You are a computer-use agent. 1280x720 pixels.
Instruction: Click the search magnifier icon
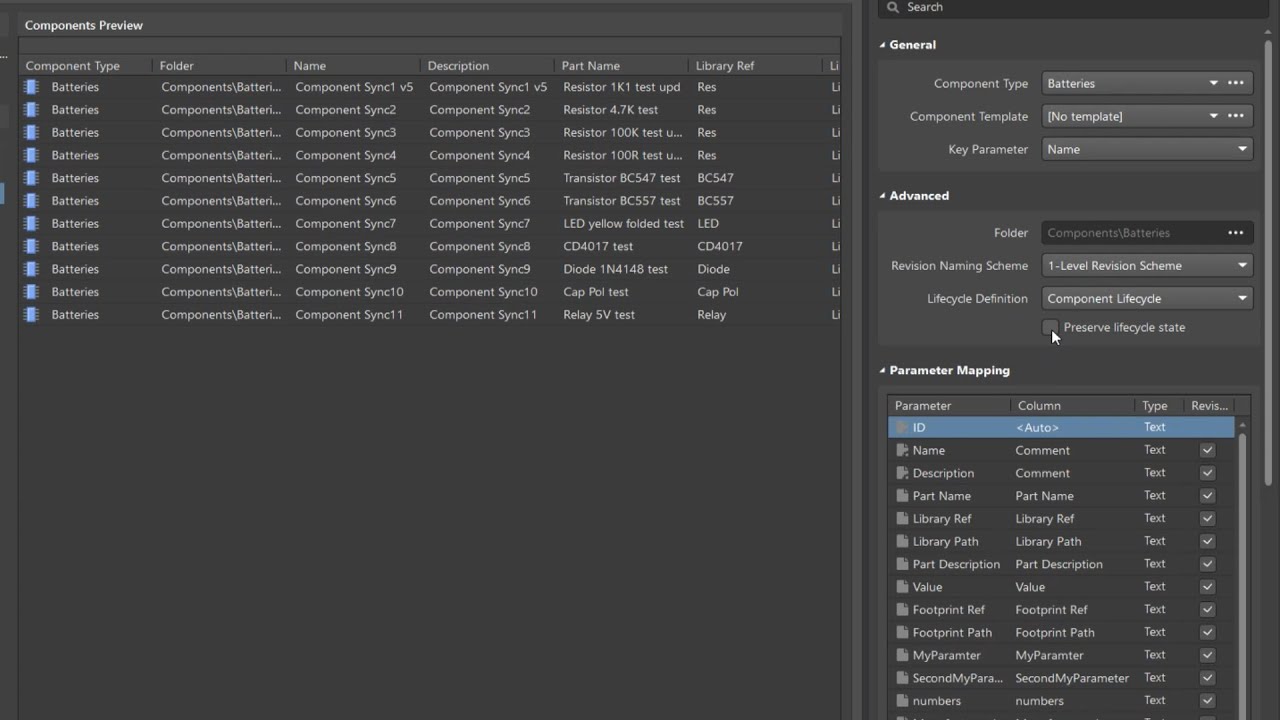[893, 7]
